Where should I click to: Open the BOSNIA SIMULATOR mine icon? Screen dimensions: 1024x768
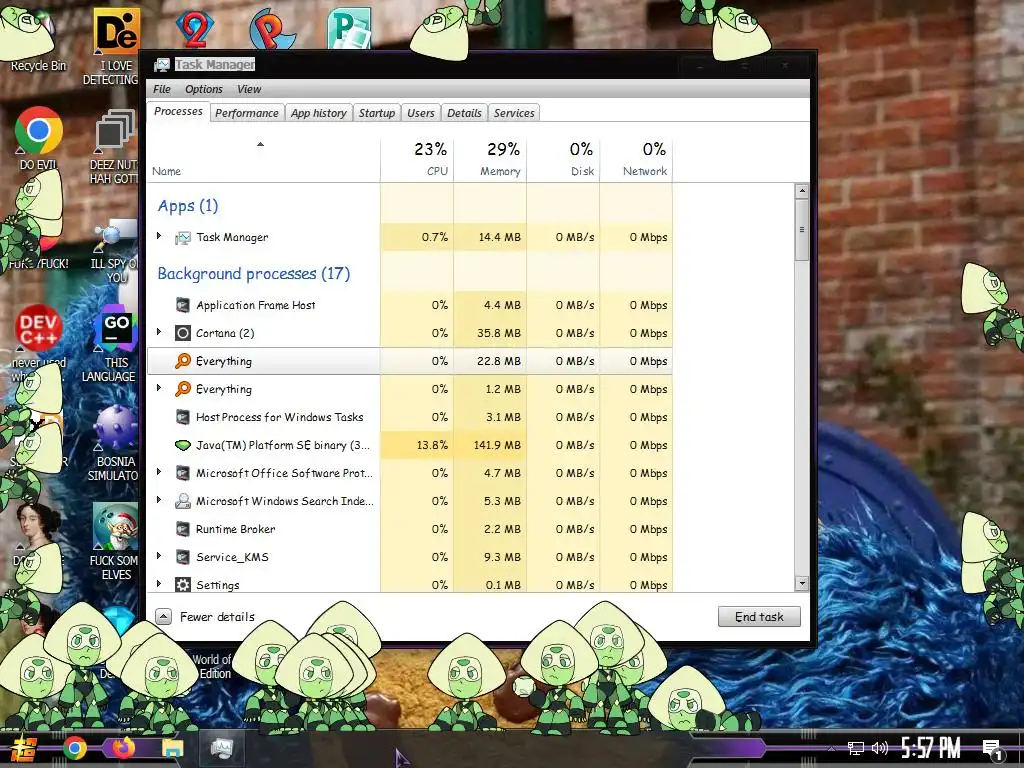click(115, 428)
